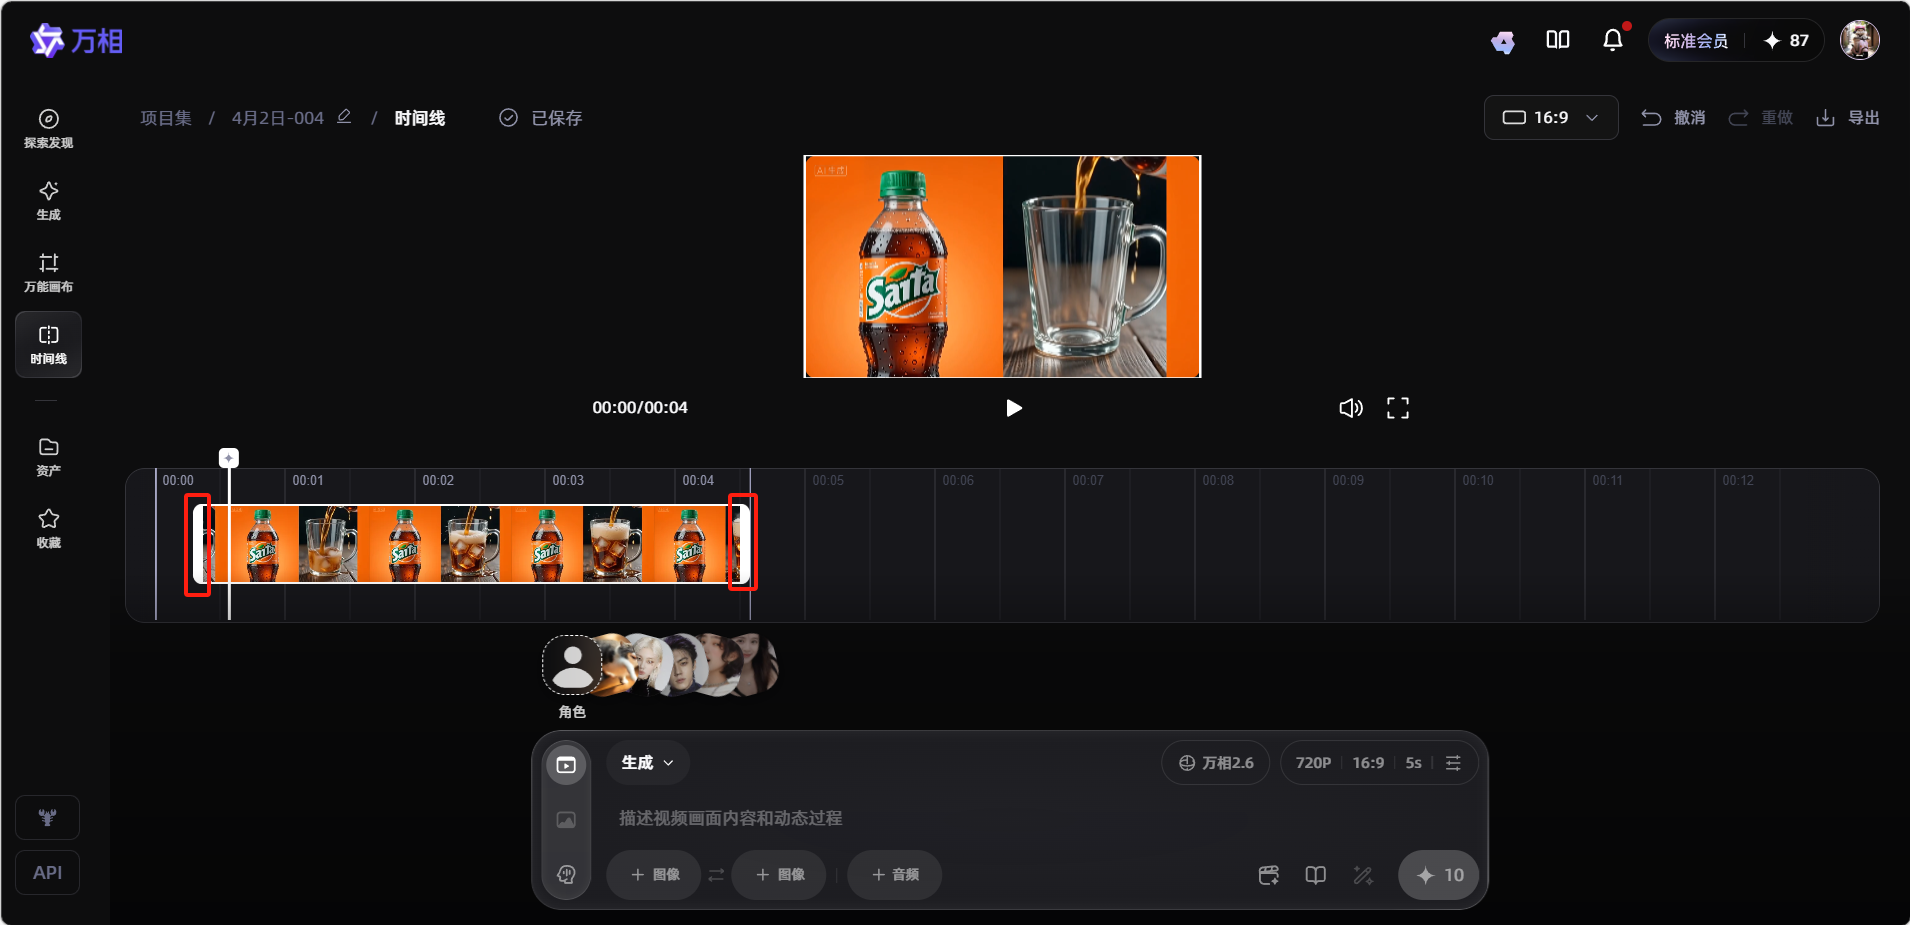Image resolution: width=1910 pixels, height=925 pixels.
Task: Switch to video generation mode icon
Action: tap(566, 765)
